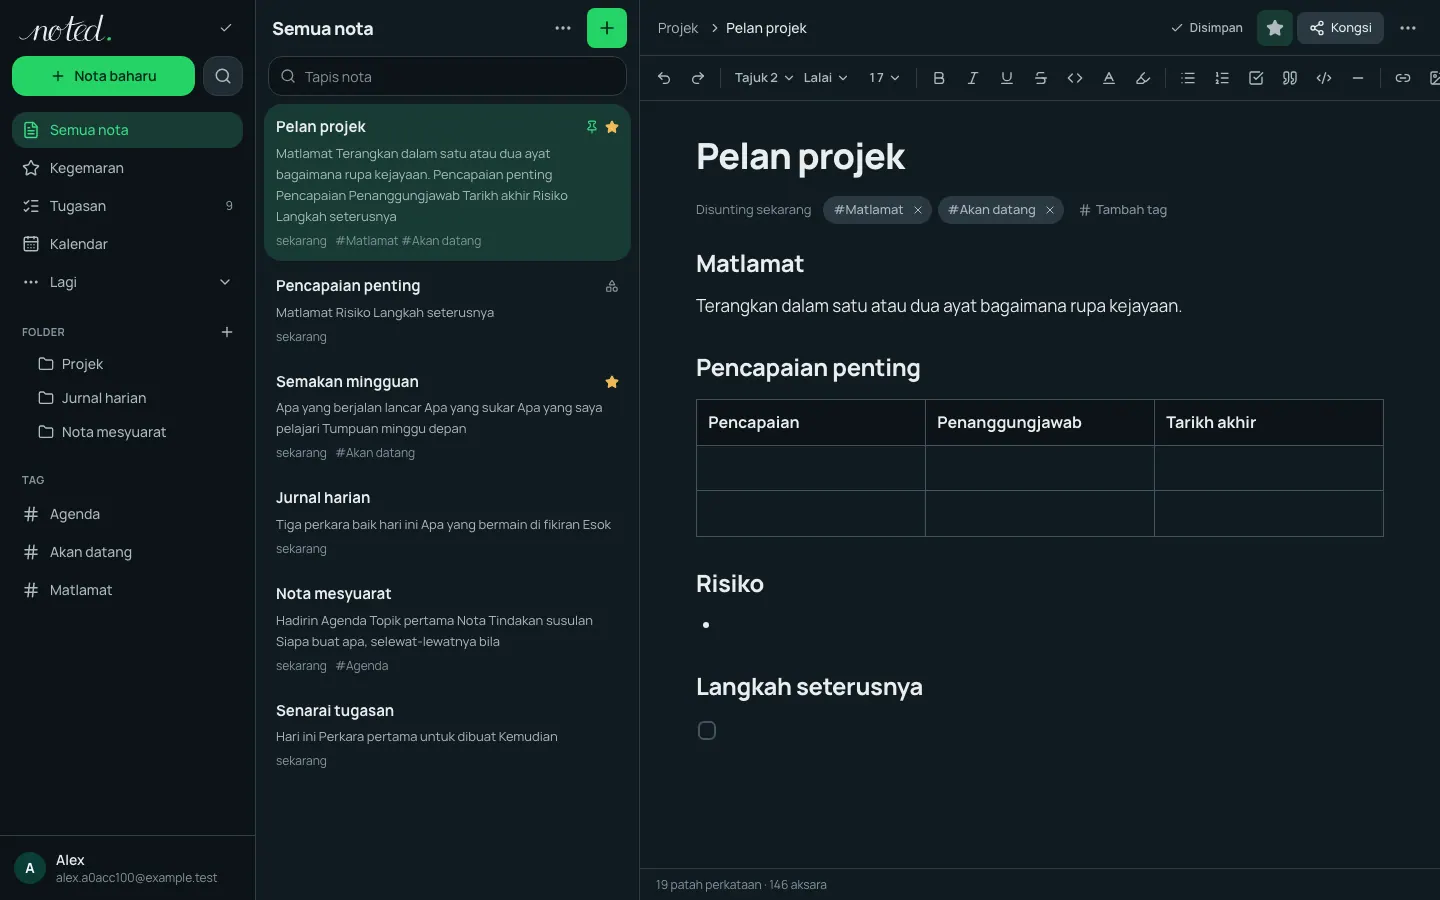
Task: Click Tambah tag
Action: [x=1123, y=210]
